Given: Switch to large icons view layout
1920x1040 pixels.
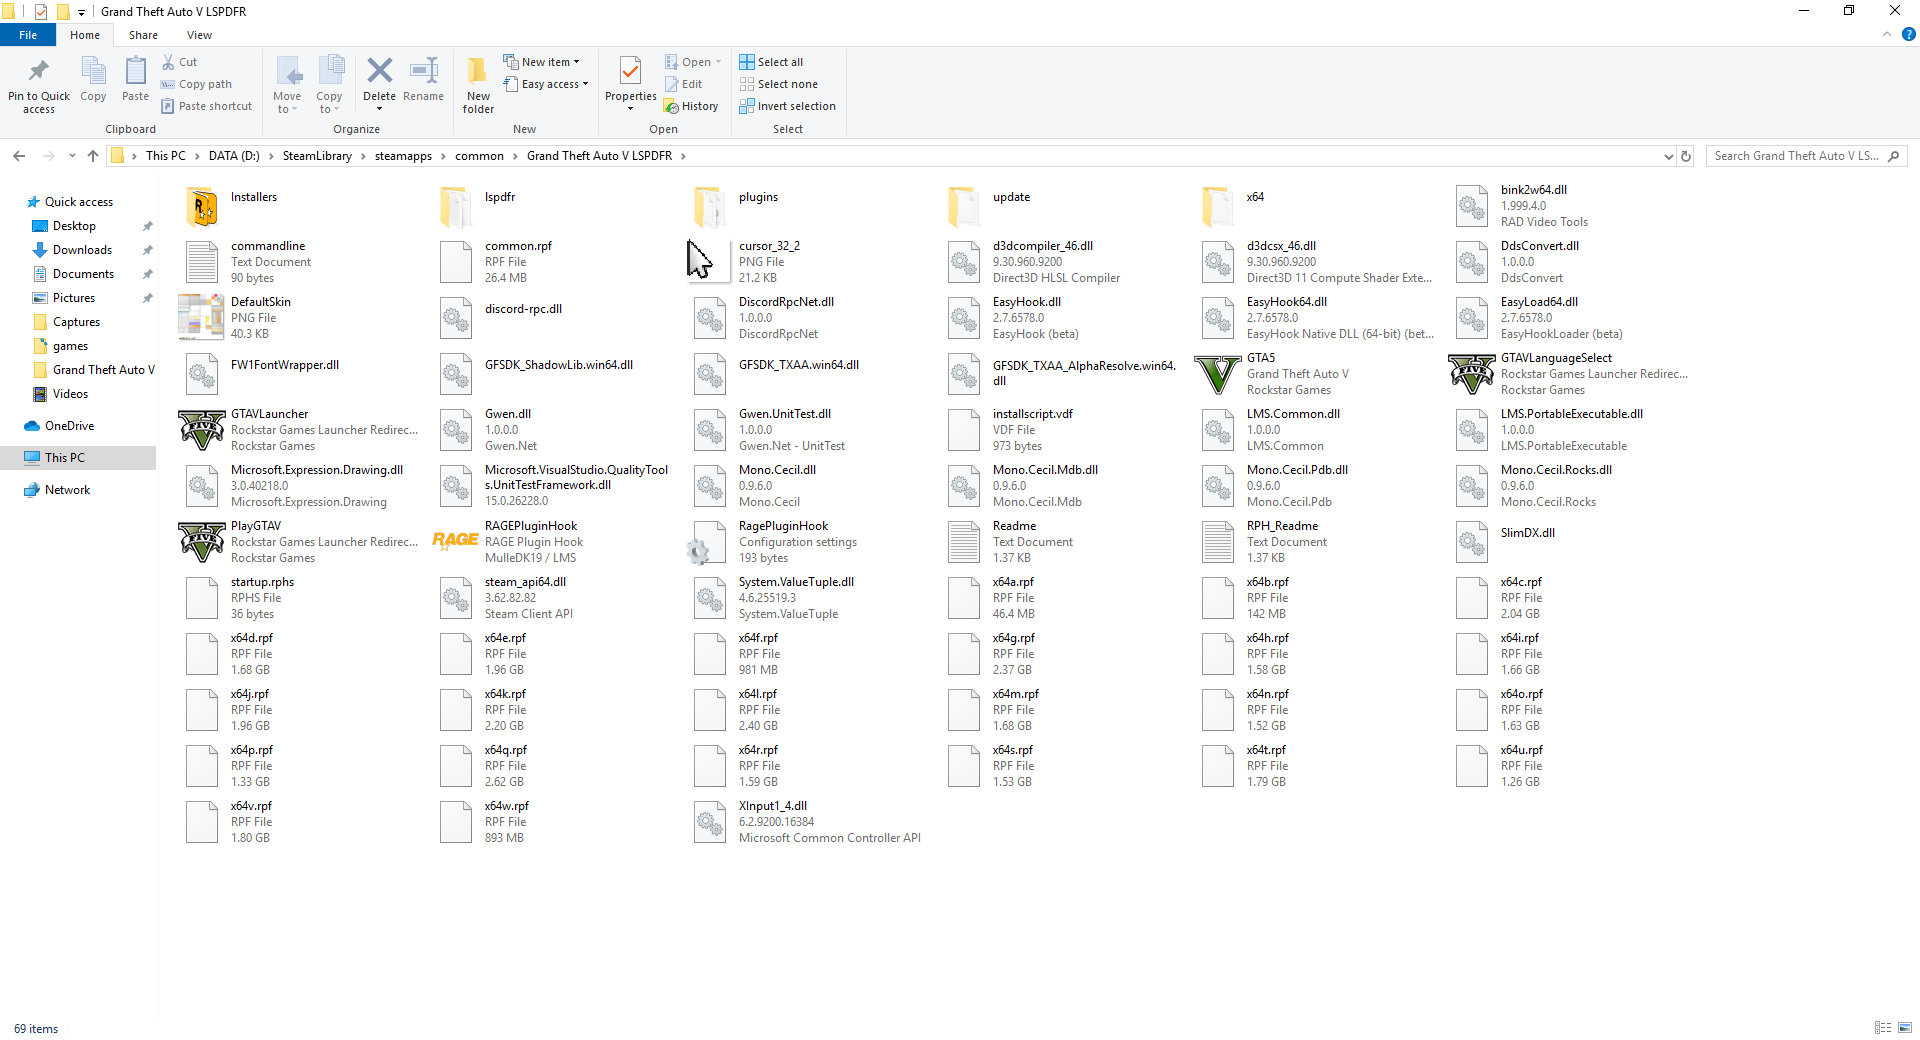Looking at the screenshot, I should coord(1905,1028).
